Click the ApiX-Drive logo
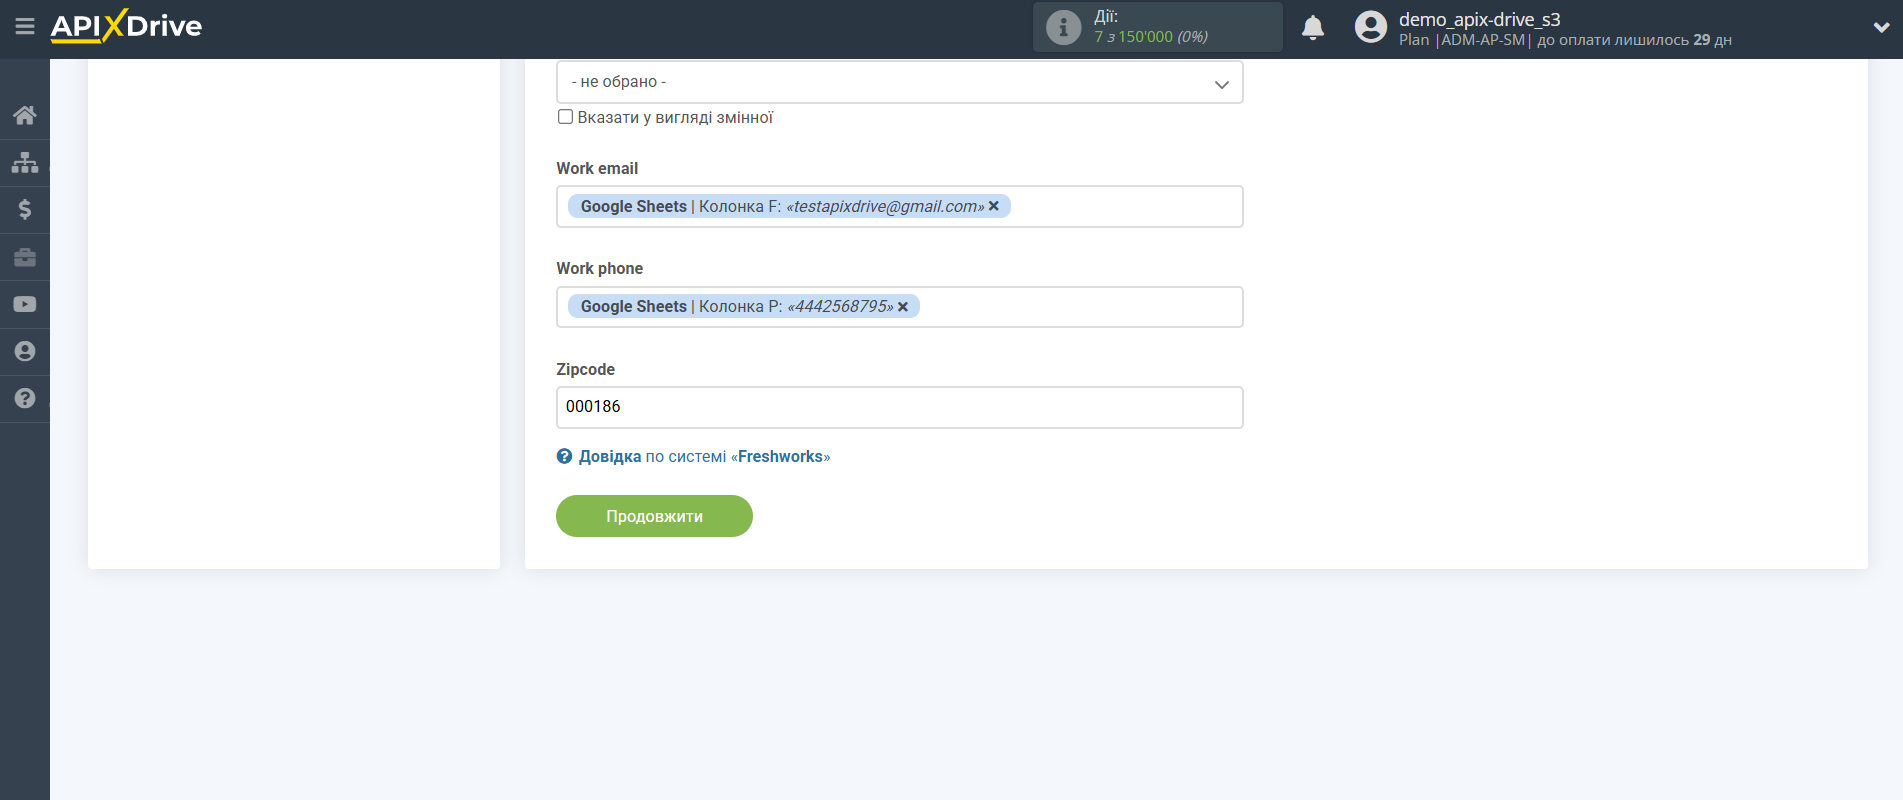Viewport: 1903px width, 800px height. [126, 26]
